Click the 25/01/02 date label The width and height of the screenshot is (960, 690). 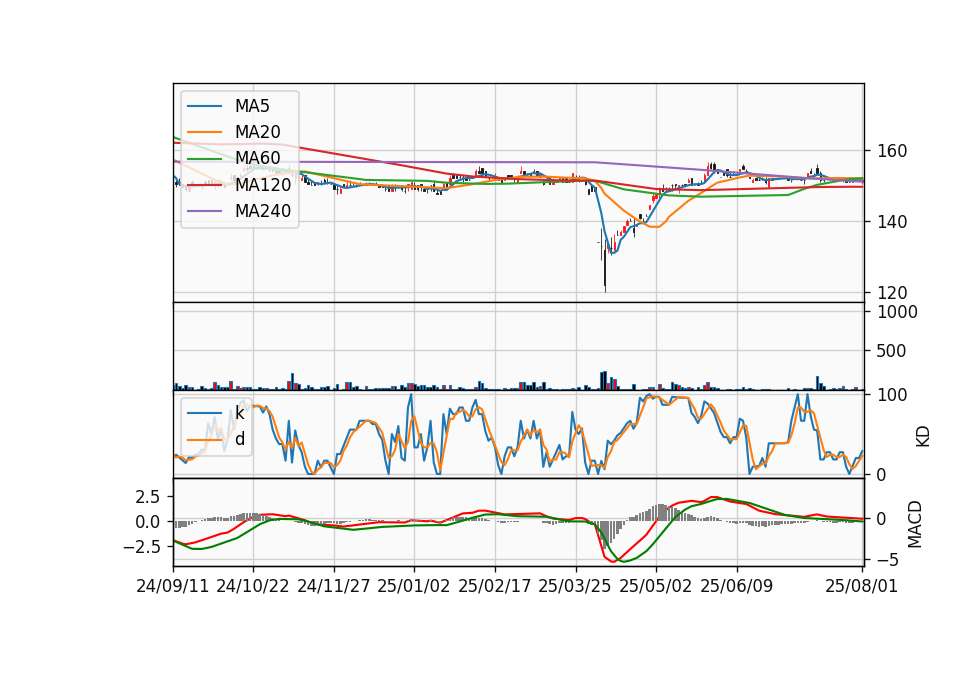[414, 586]
